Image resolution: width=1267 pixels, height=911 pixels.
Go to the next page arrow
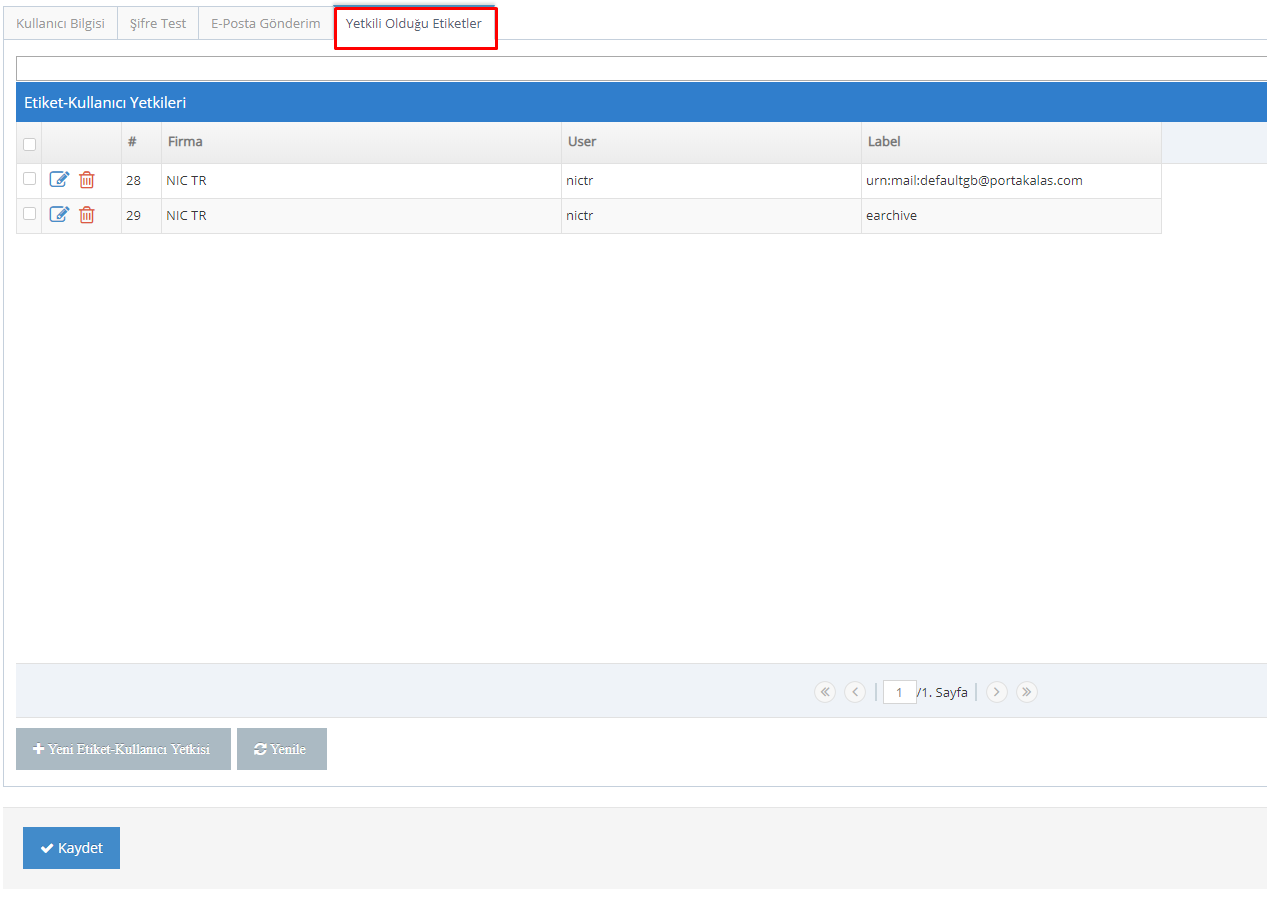point(996,692)
